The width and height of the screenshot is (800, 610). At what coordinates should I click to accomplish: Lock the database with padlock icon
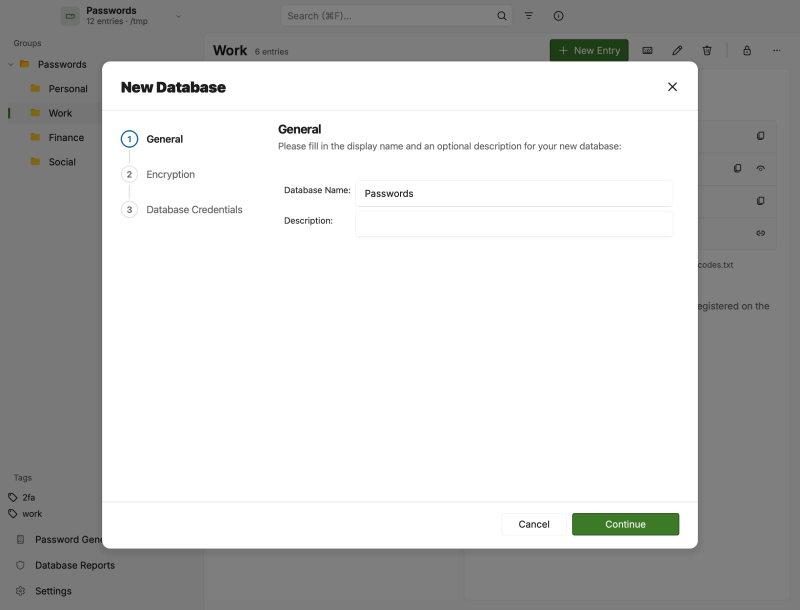(747, 50)
